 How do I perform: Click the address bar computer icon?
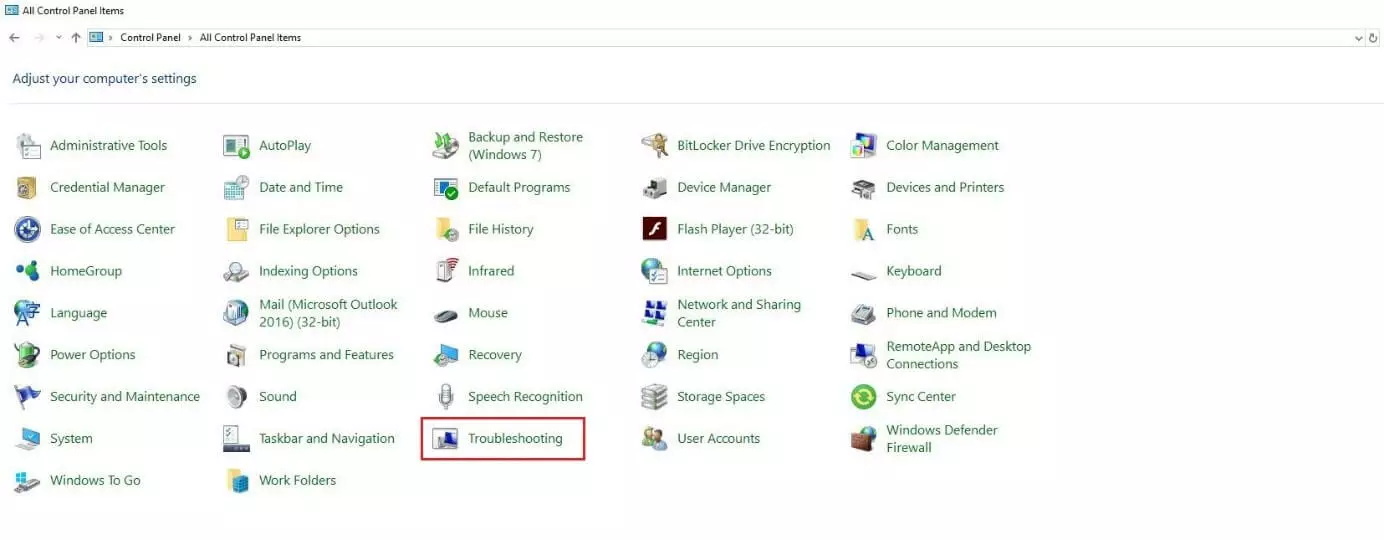96,38
